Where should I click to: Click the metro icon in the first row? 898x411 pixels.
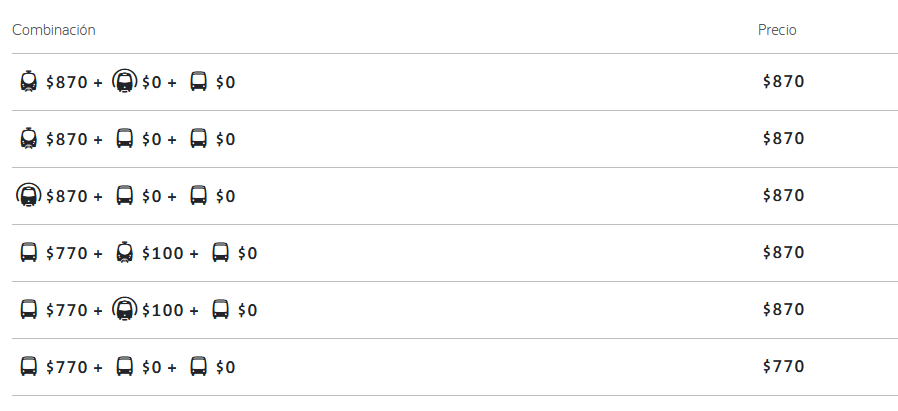(124, 82)
